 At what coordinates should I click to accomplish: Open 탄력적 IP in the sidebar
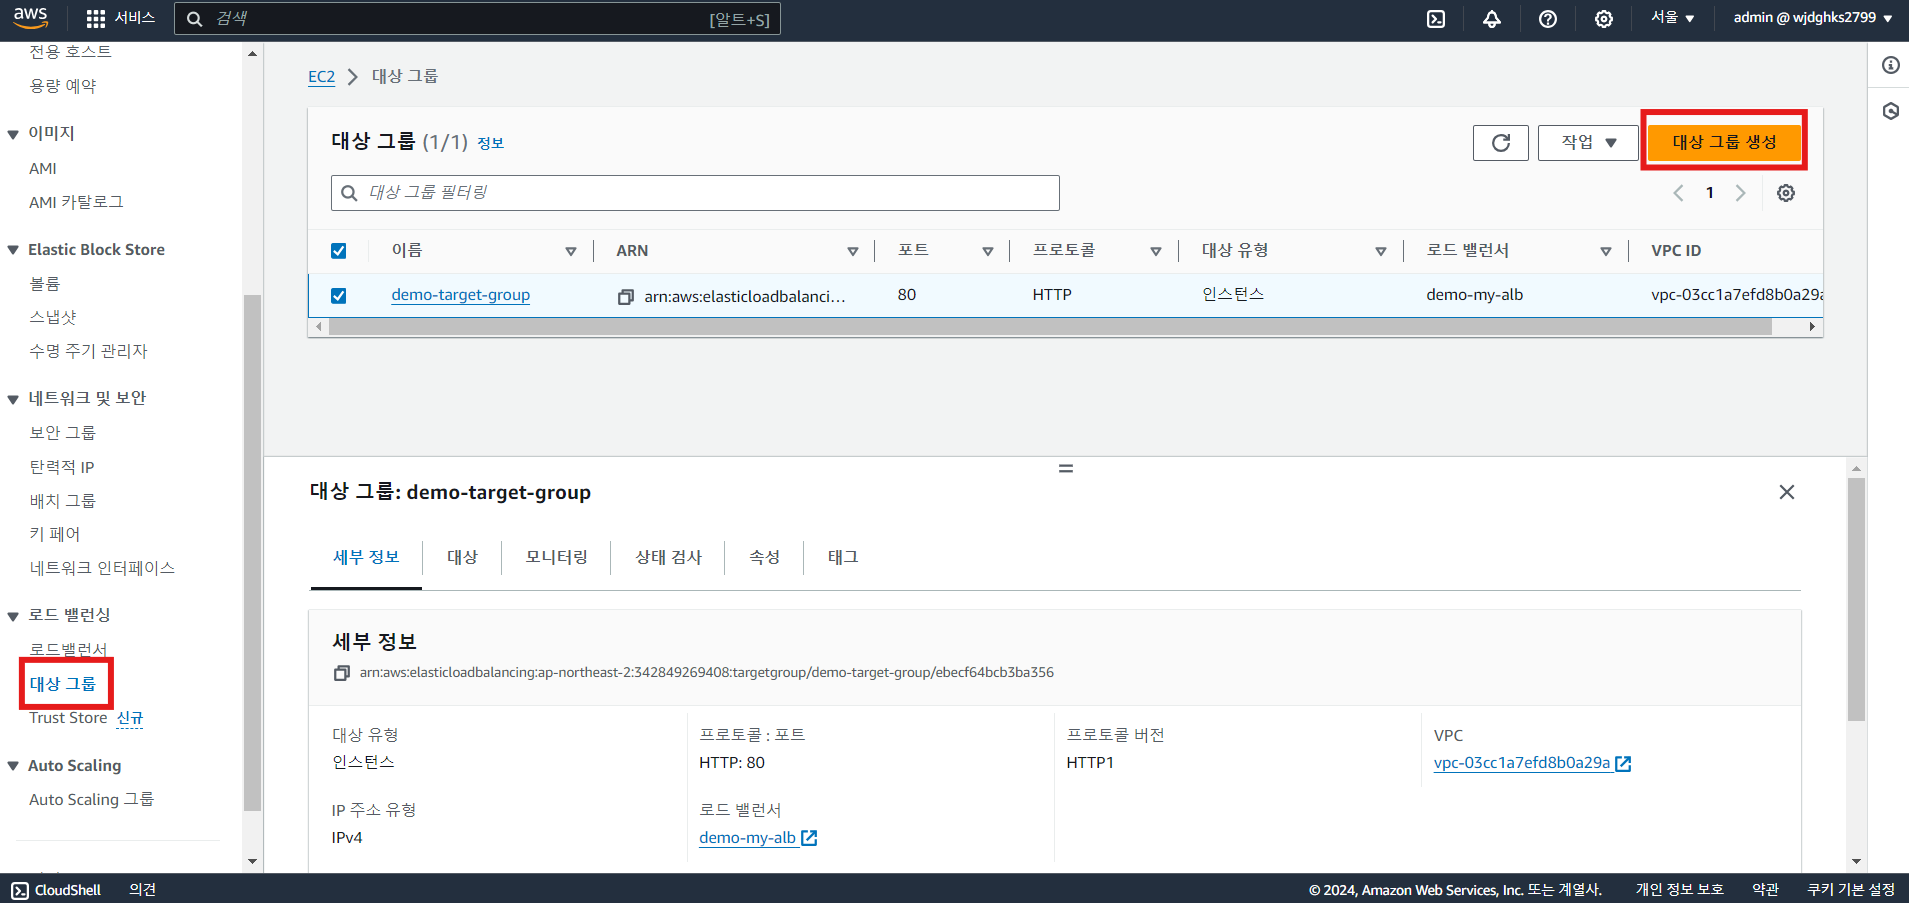coord(62,467)
